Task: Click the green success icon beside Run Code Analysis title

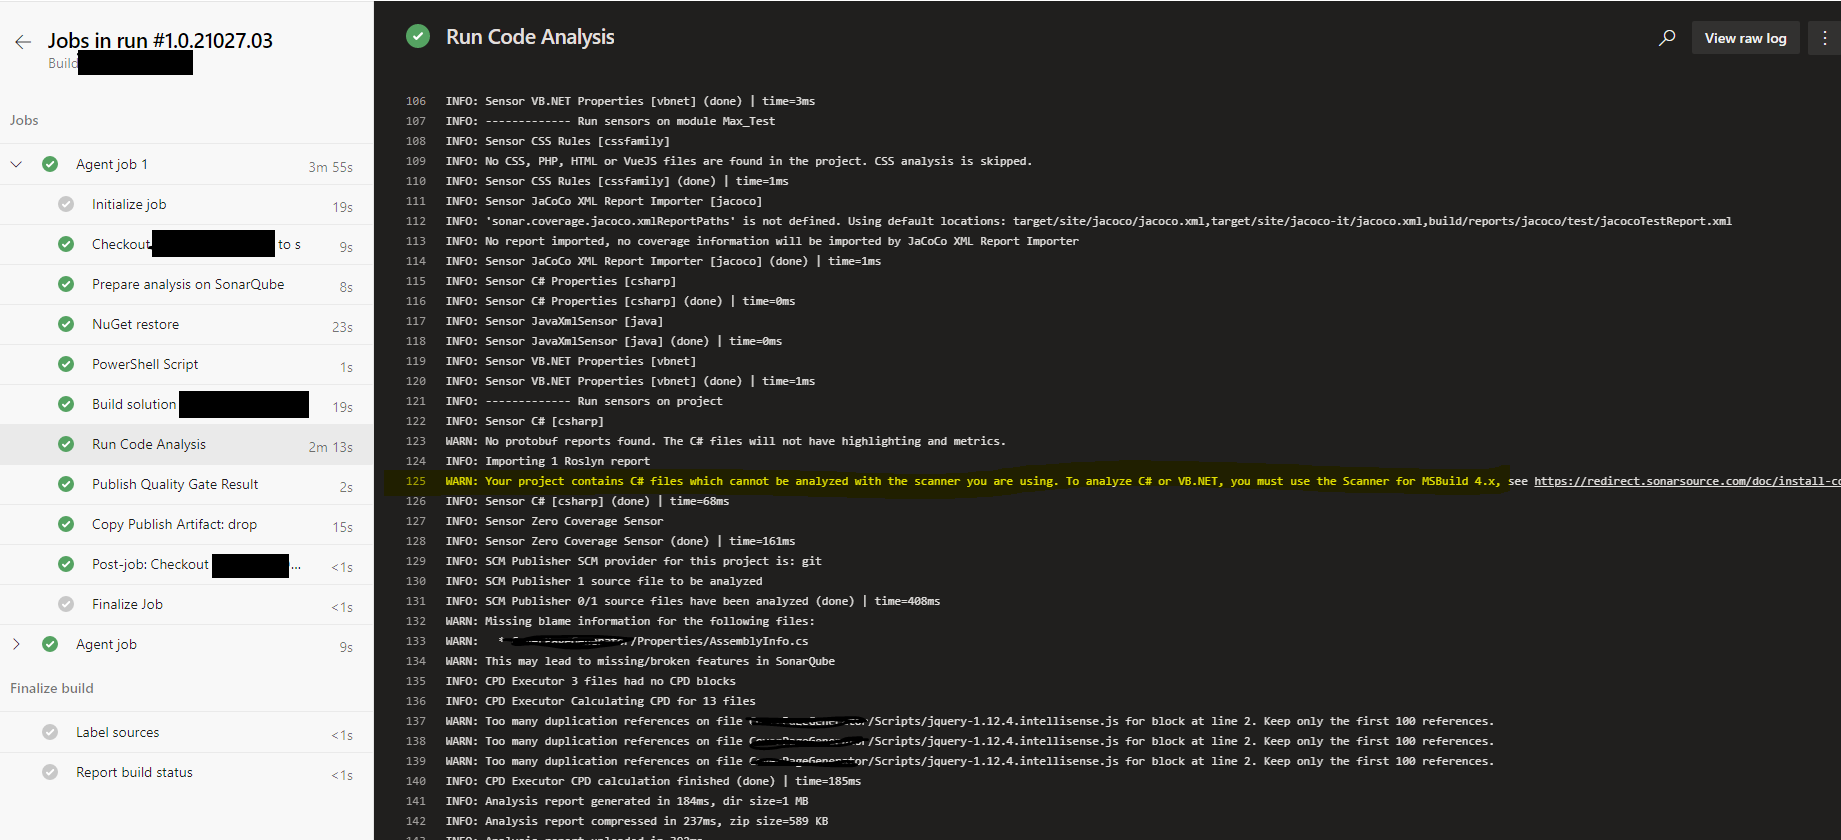Action: (x=418, y=37)
